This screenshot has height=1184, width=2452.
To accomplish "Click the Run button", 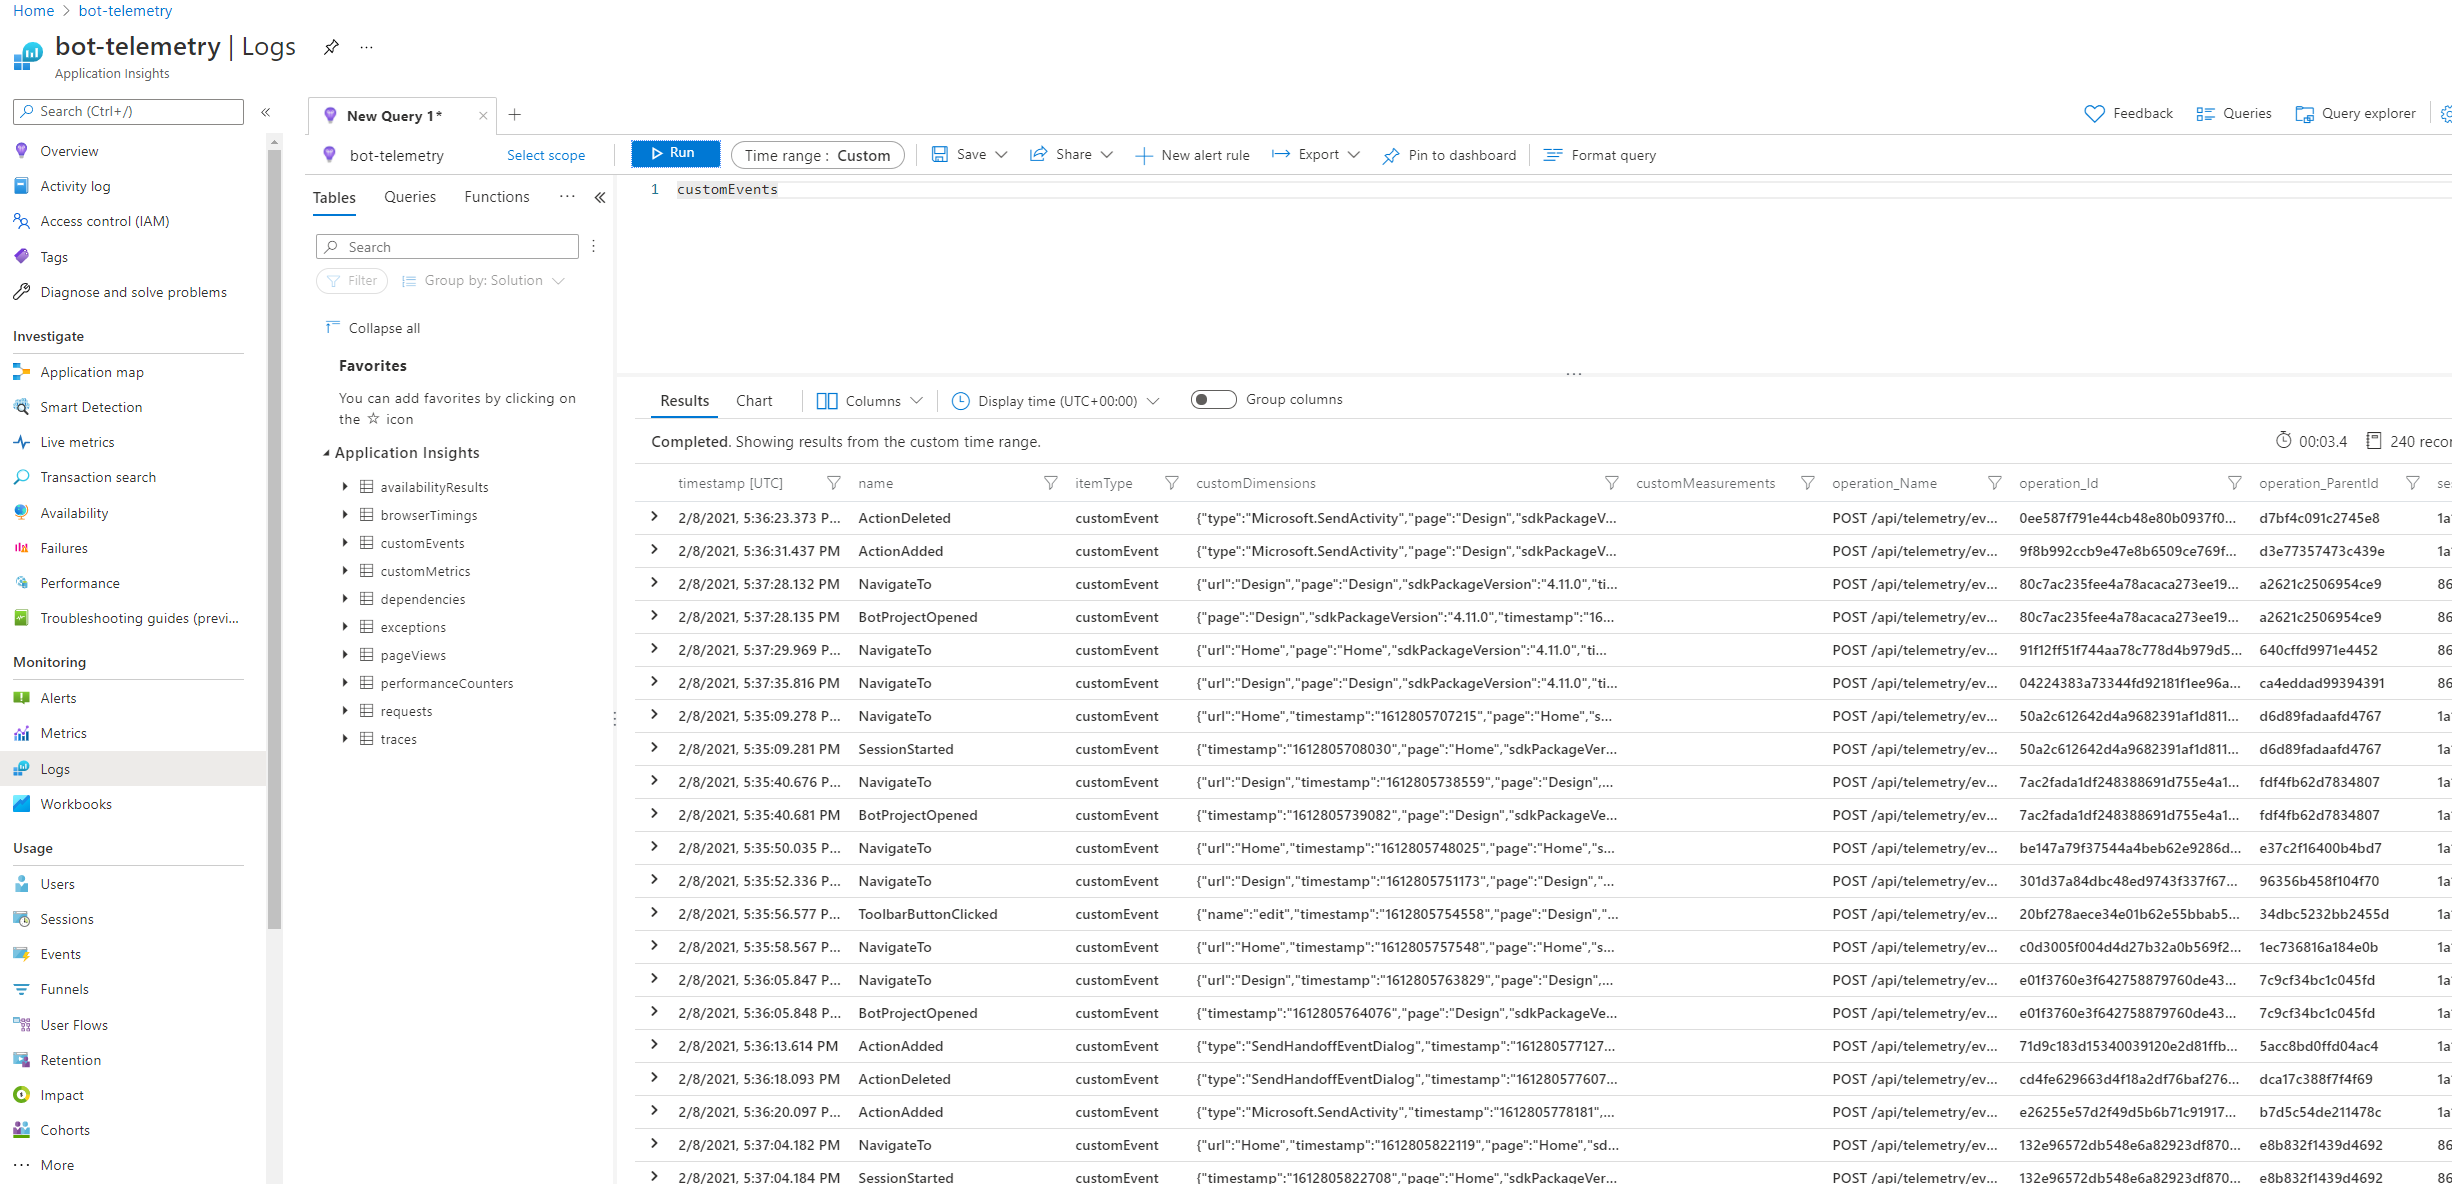I will [675, 153].
